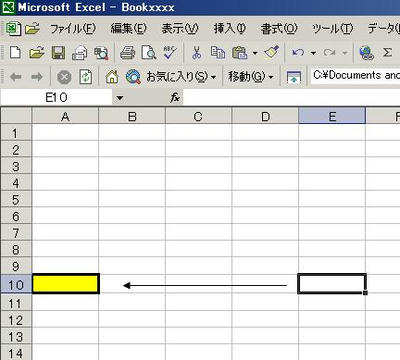Click the Open file toolbar icon
This screenshot has width=400, height=360.
tap(37, 53)
